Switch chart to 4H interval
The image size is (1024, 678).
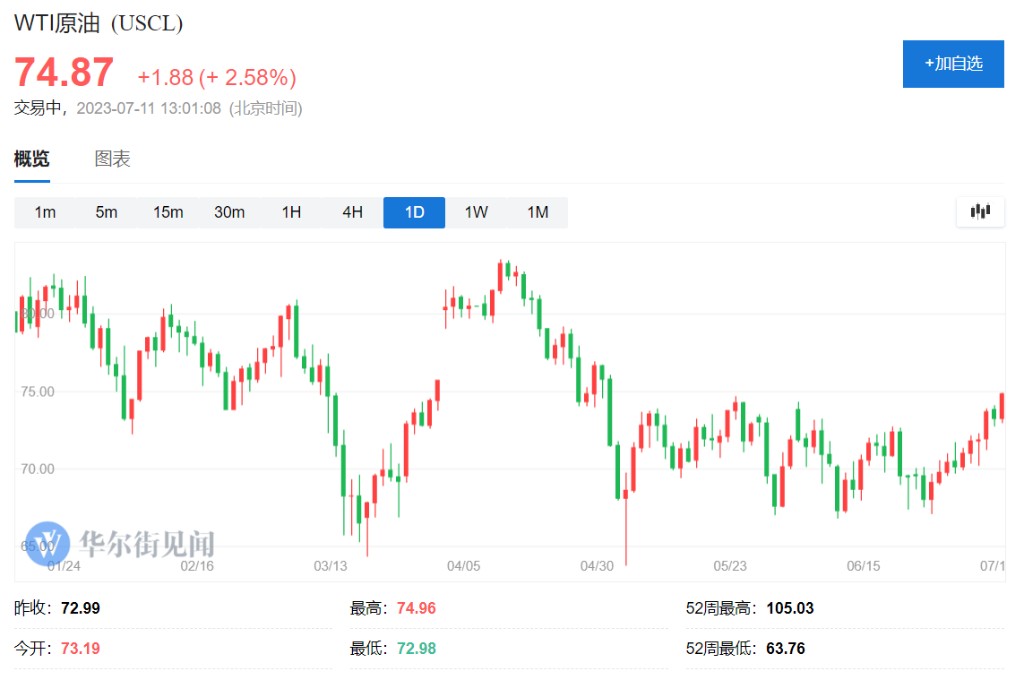(x=353, y=212)
